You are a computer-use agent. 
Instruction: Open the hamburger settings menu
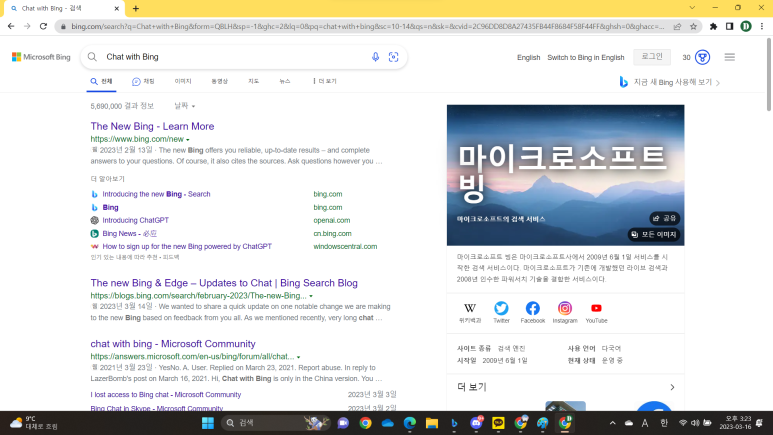pyautogui.click(x=730, y=57)
